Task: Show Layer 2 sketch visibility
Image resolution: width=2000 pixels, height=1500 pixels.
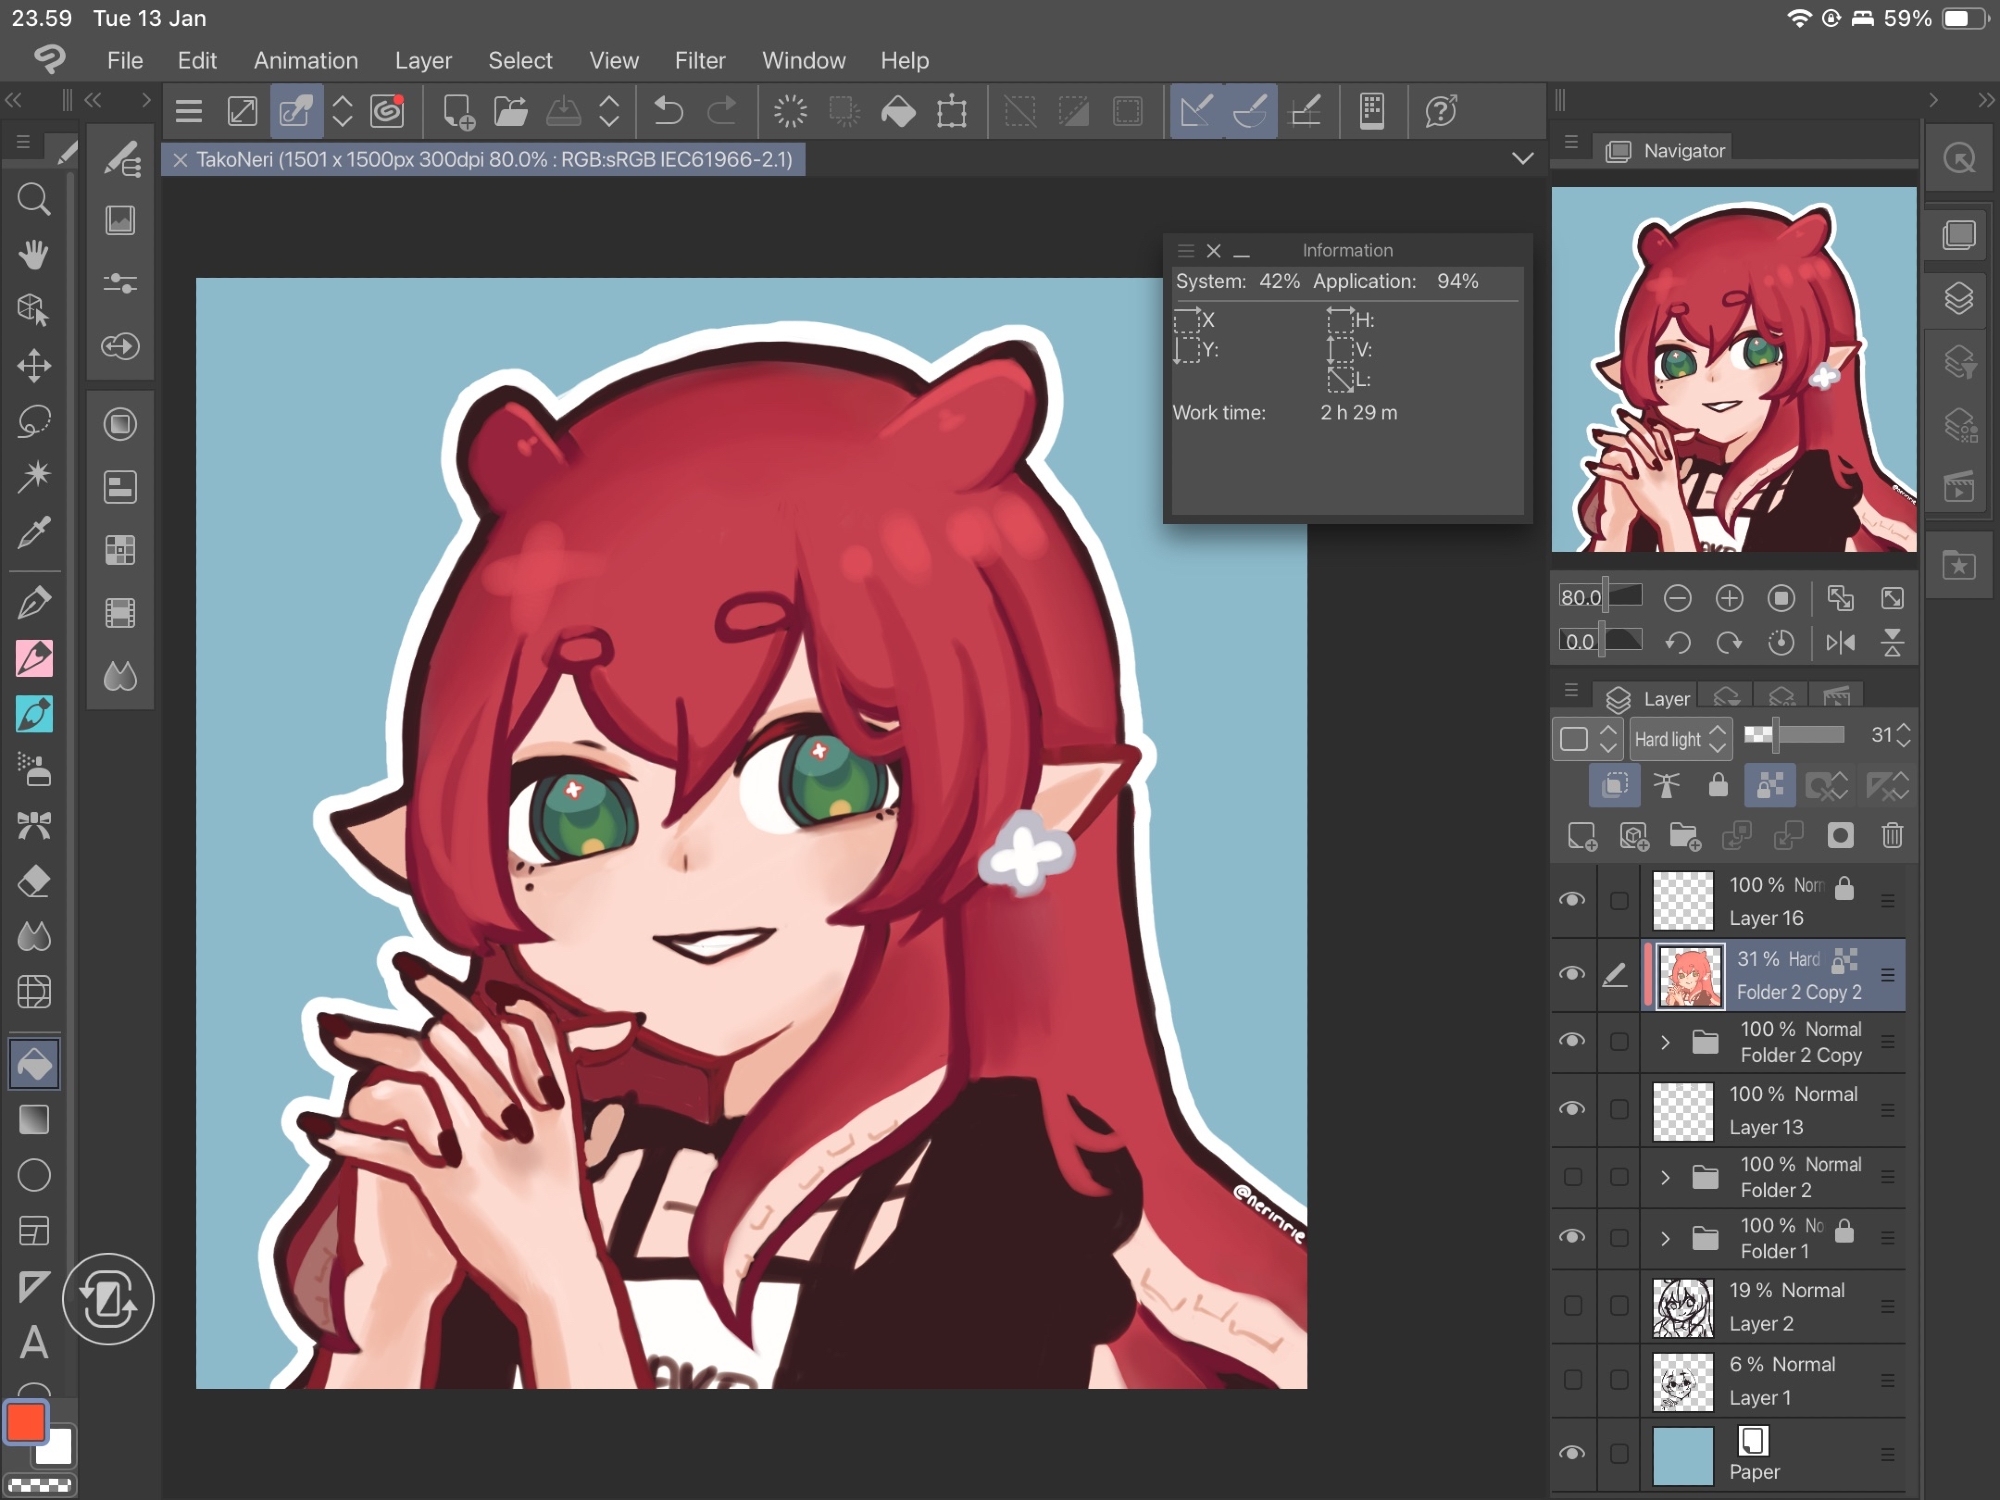Action: coord(1572,1306)
